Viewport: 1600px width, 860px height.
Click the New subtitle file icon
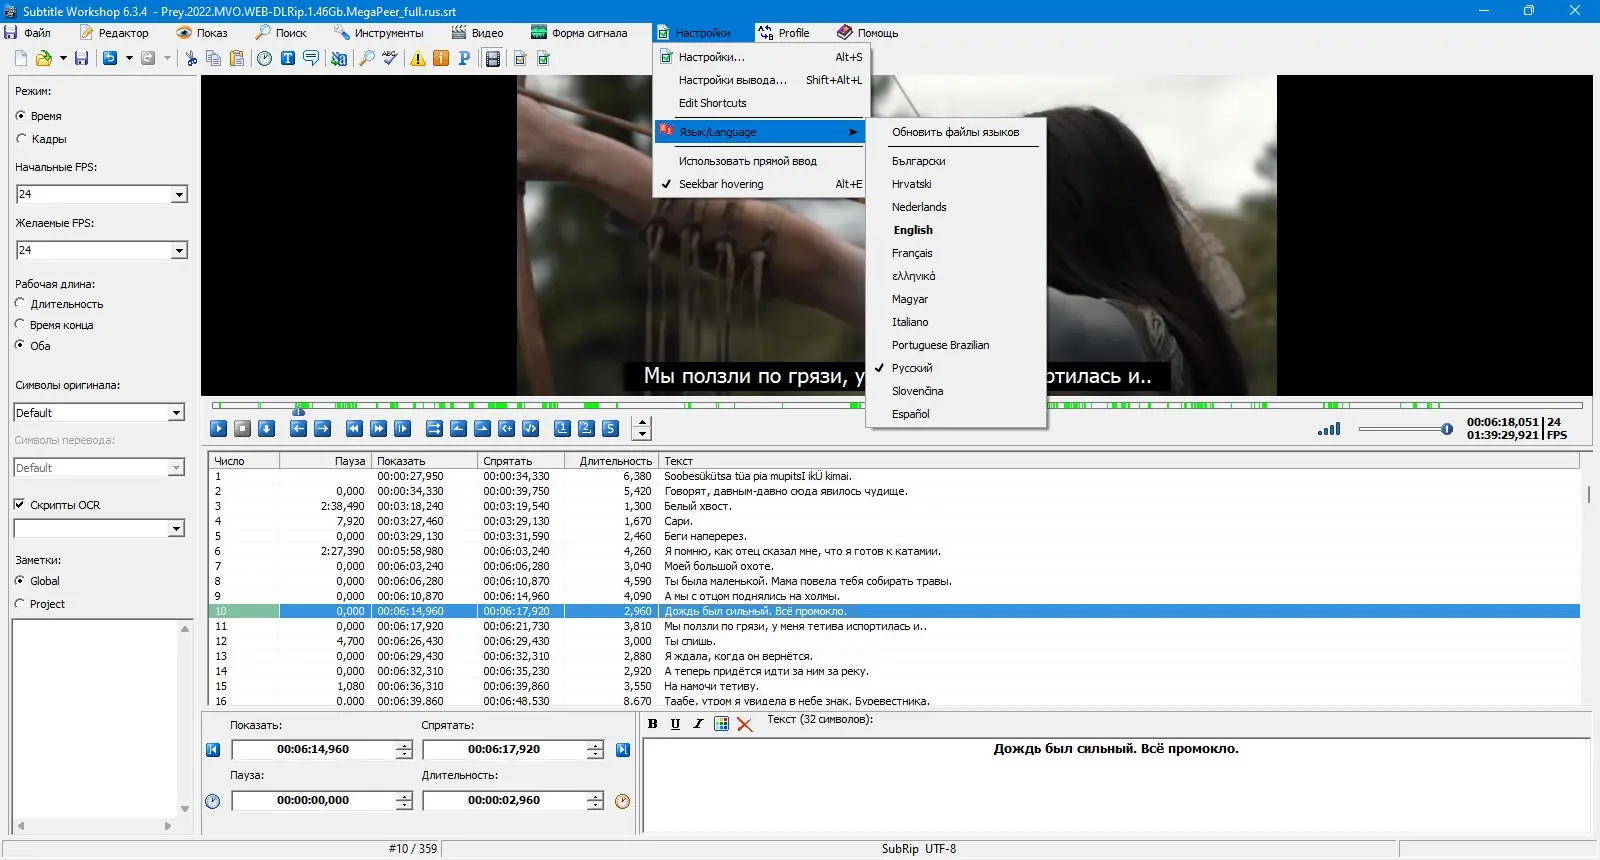[x=20, y=59]
